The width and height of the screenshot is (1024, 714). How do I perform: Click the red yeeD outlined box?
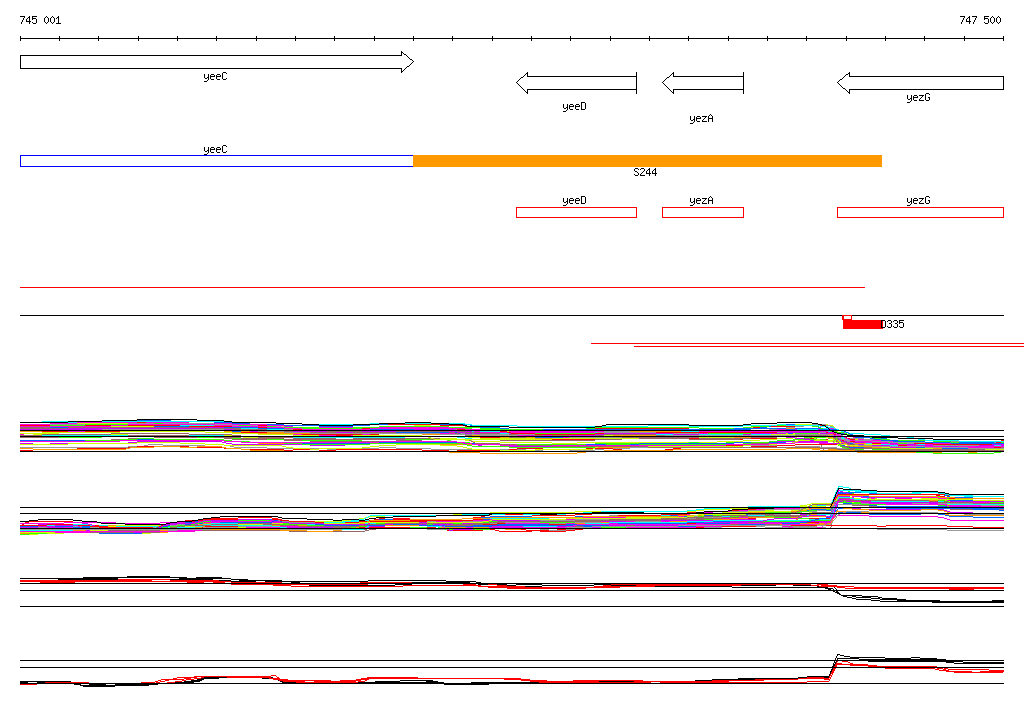click(x=576, y=212)
